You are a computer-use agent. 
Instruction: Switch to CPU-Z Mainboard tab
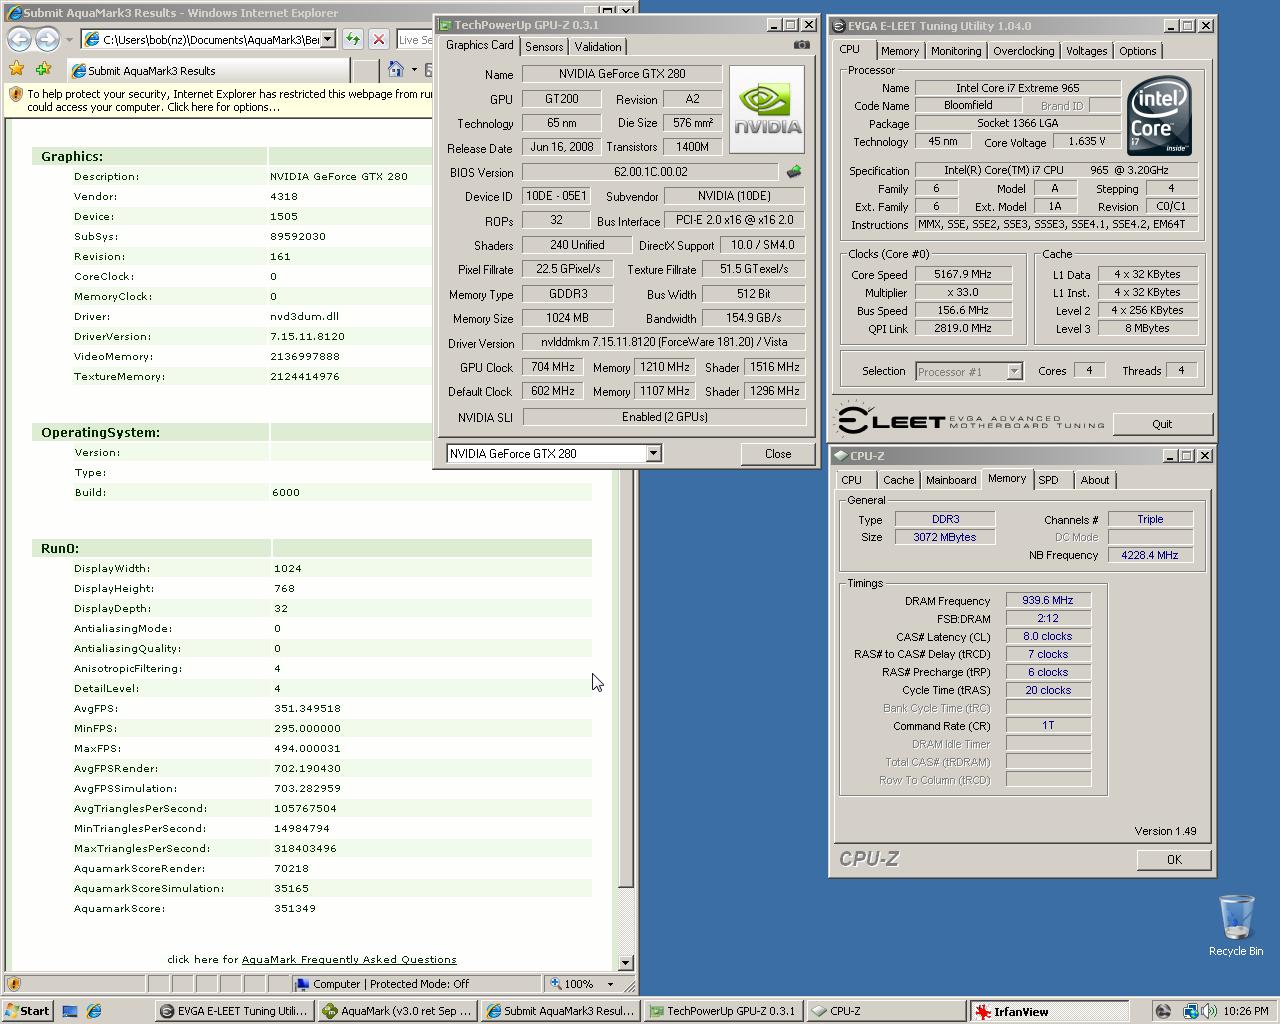[x=951, y=480]
